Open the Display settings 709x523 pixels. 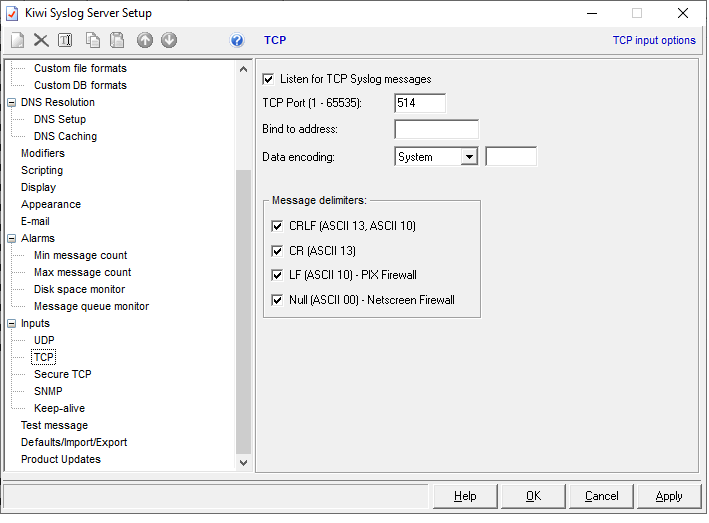tap(38, 187)
